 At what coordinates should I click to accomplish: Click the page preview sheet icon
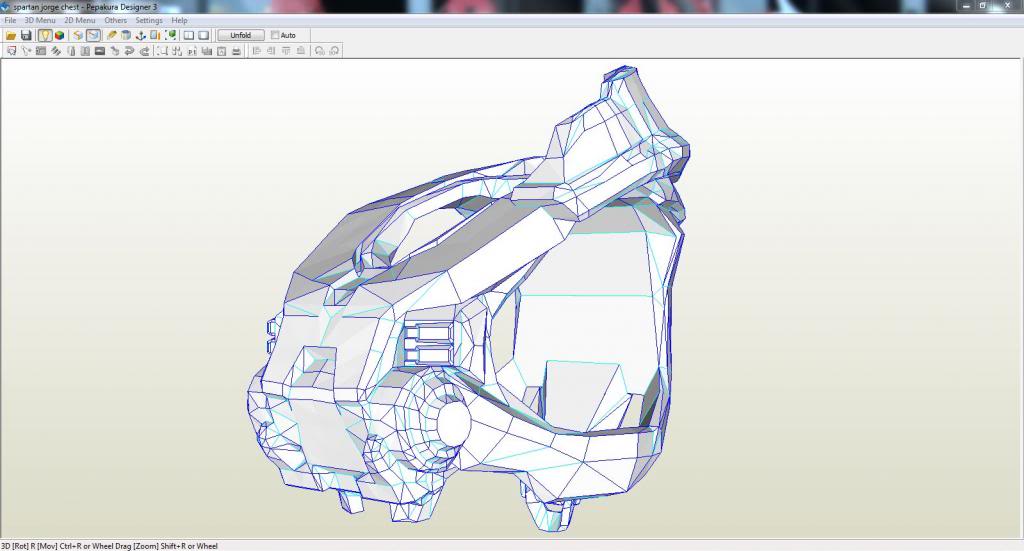click(x=221, y=51)
